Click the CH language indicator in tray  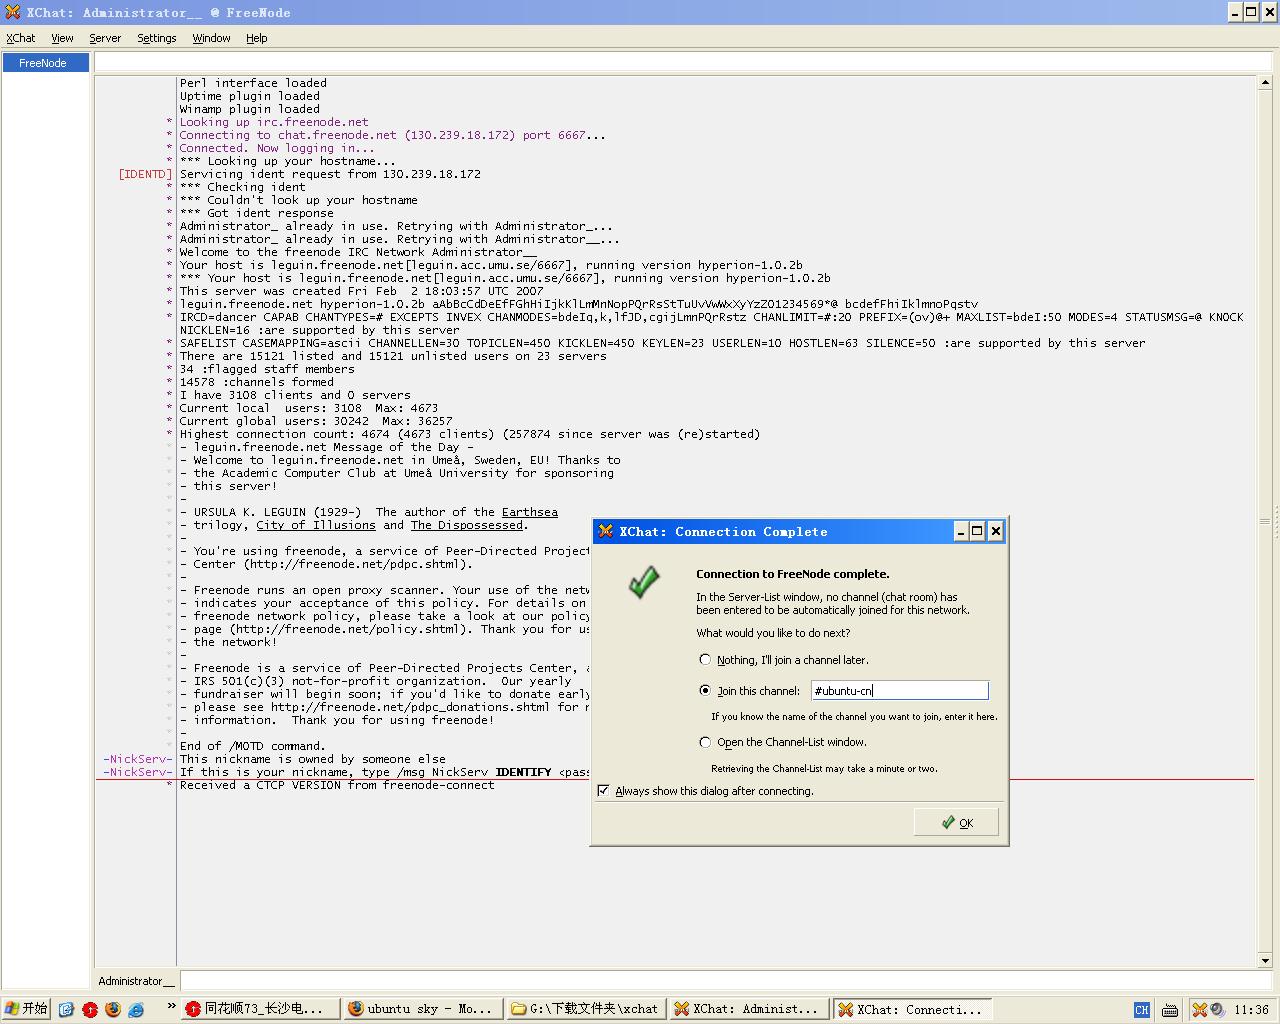pos(1142,1010)
